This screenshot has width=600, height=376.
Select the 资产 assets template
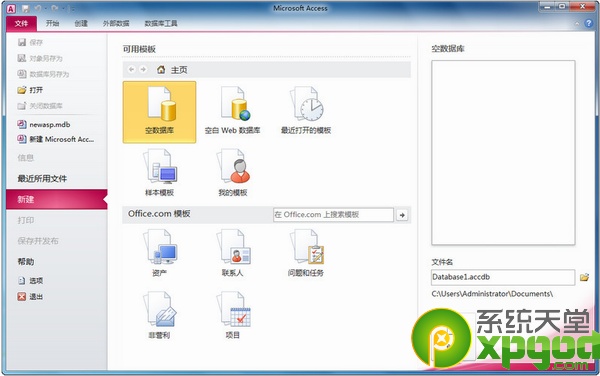coord(159,252)
